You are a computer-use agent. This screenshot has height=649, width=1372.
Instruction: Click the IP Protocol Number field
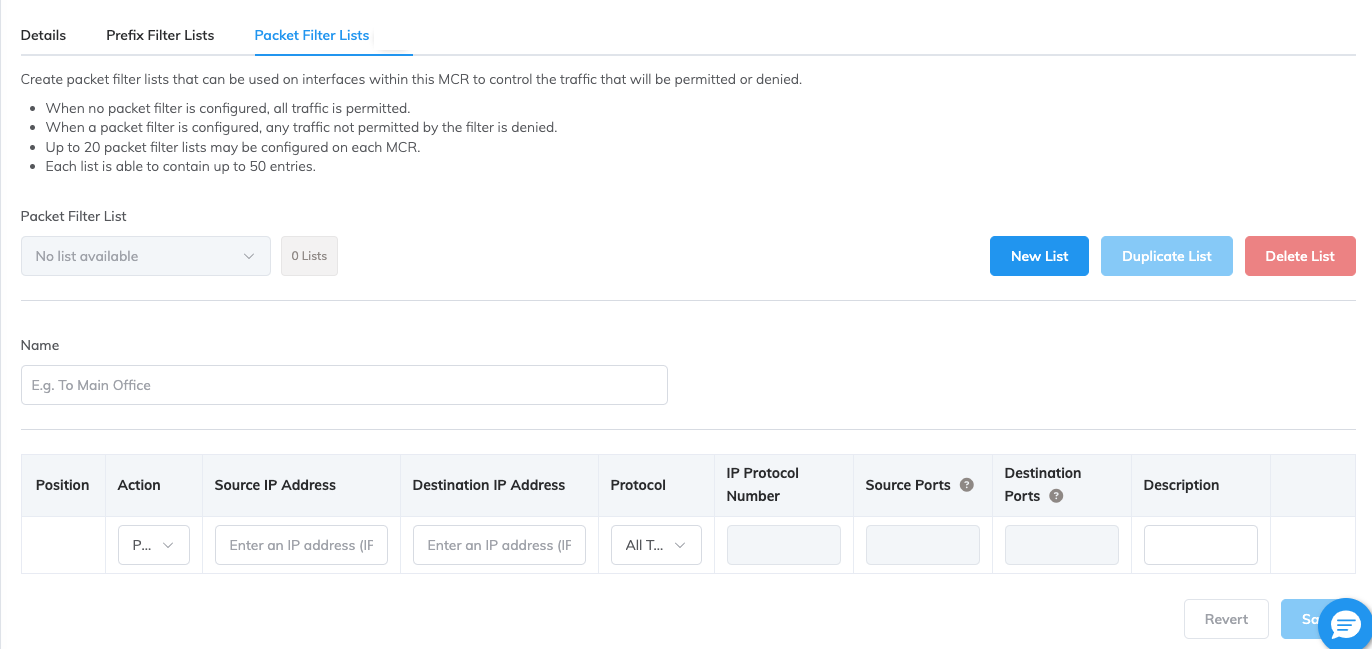(x=783, y=544)
